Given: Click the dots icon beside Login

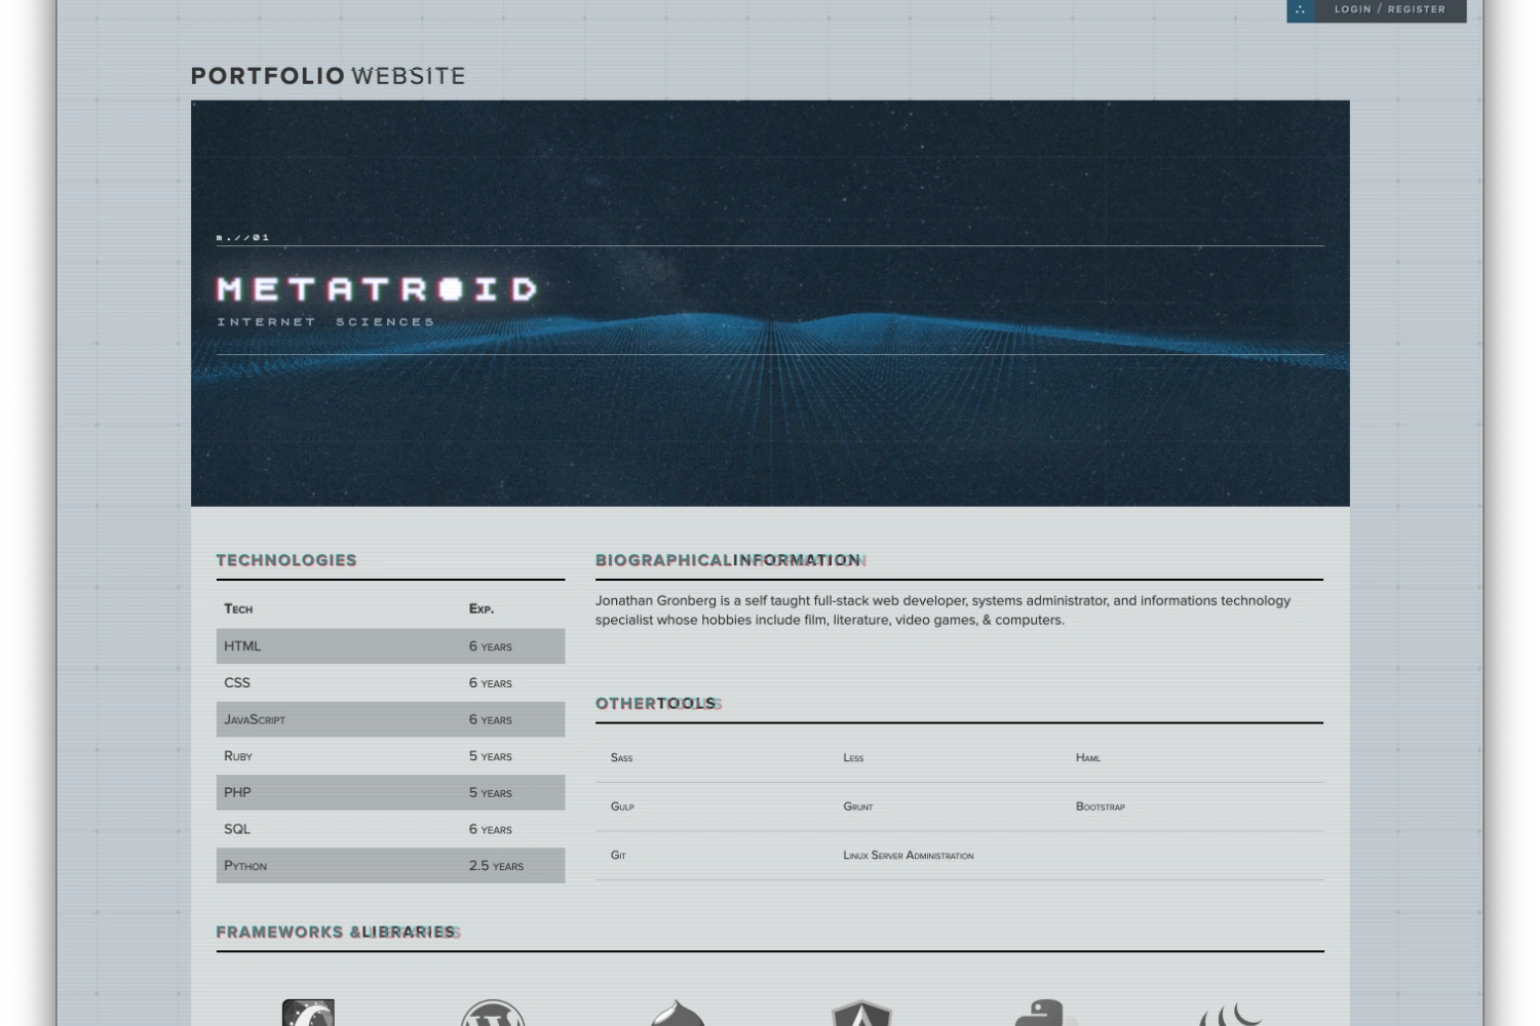Looking at the screenshot, I should (x=1300, y=10).
